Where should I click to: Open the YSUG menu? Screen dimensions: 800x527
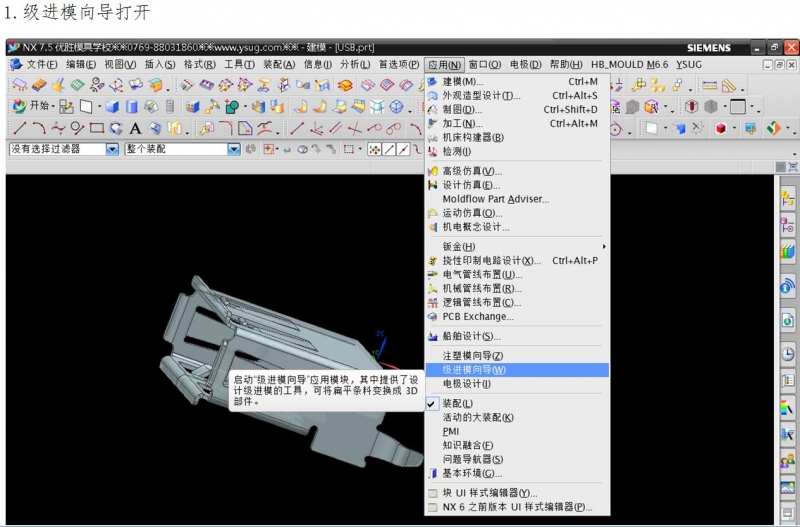pos(689,65)
